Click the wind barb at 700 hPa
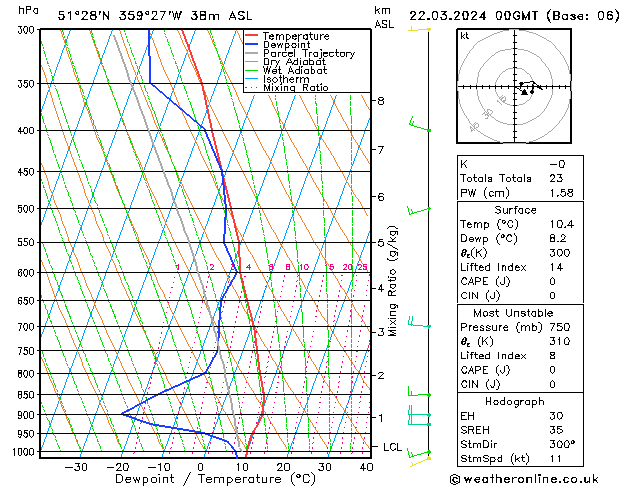The width and height of the screenshot is (629, 486). [419, 322]
